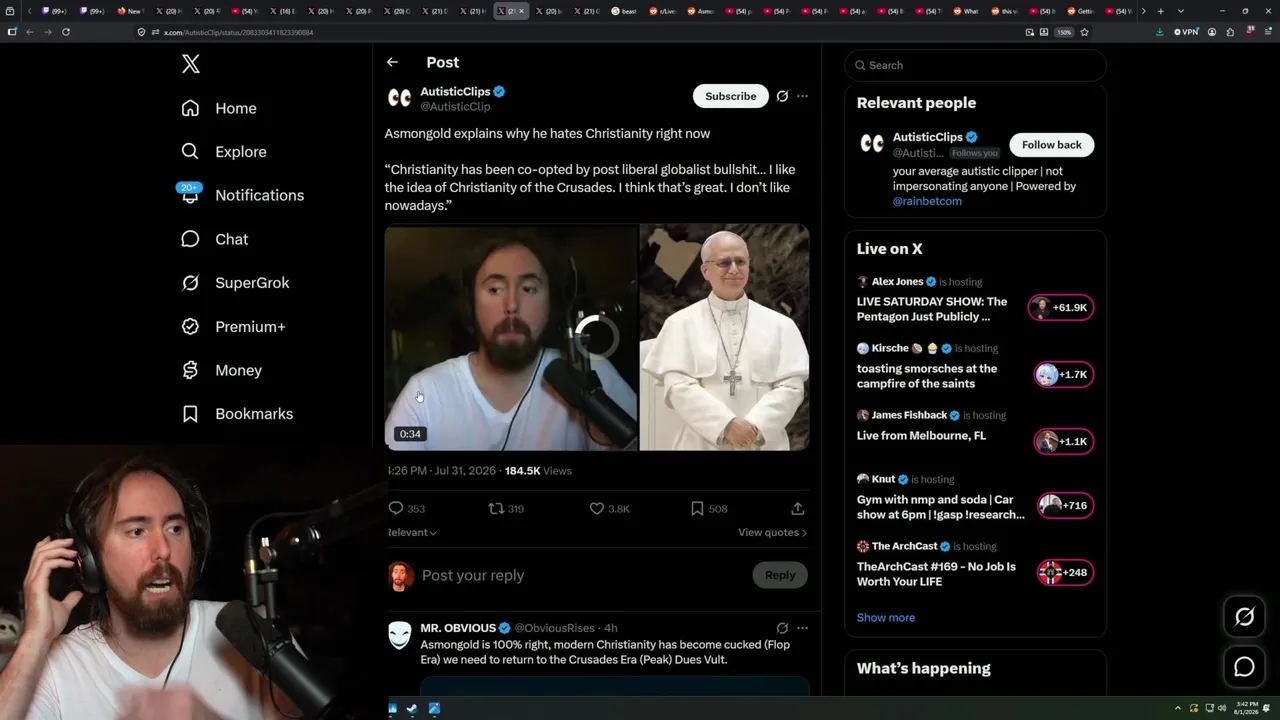Open MR. OBVIOUS profile name
The image size is (1280, 720).
(x=458, y=628)
